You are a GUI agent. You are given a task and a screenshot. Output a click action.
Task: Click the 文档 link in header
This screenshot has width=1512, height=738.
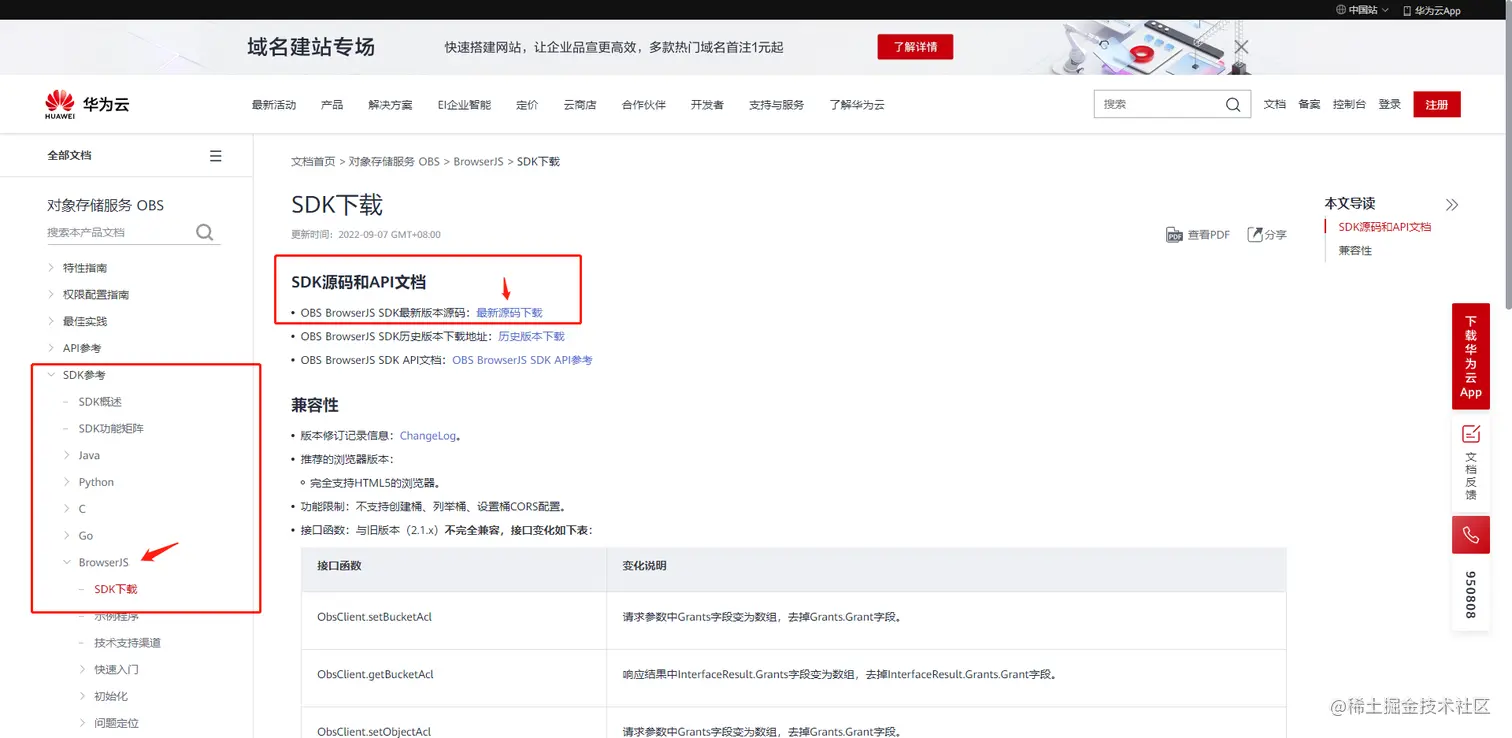(x=1275, y=104)
